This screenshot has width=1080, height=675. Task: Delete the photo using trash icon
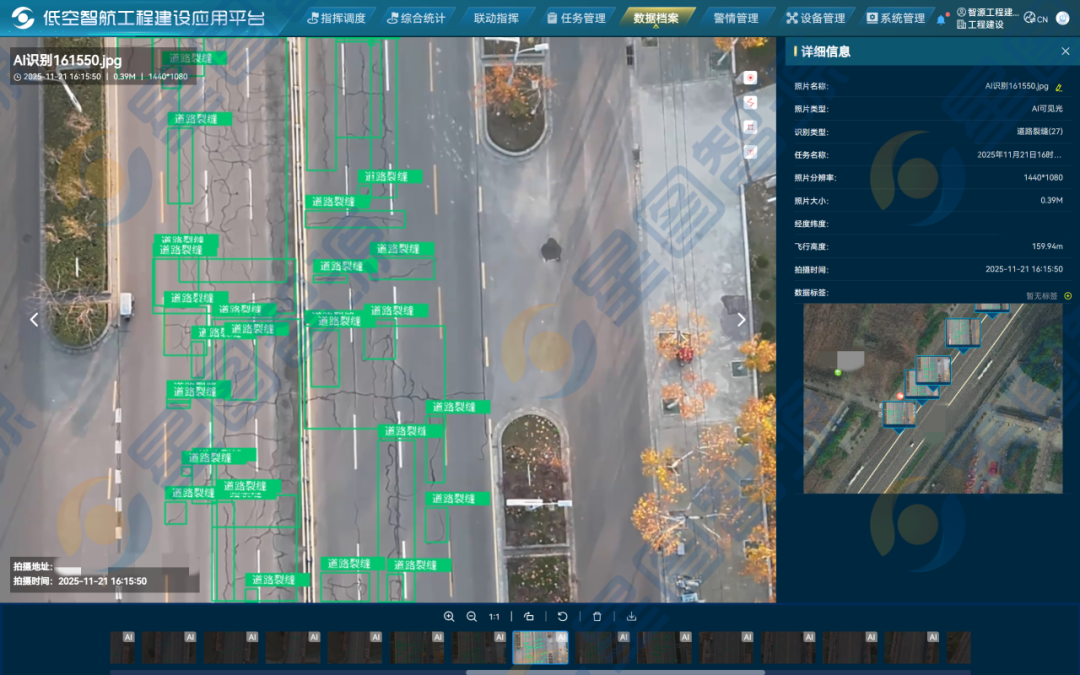point(597,617)
